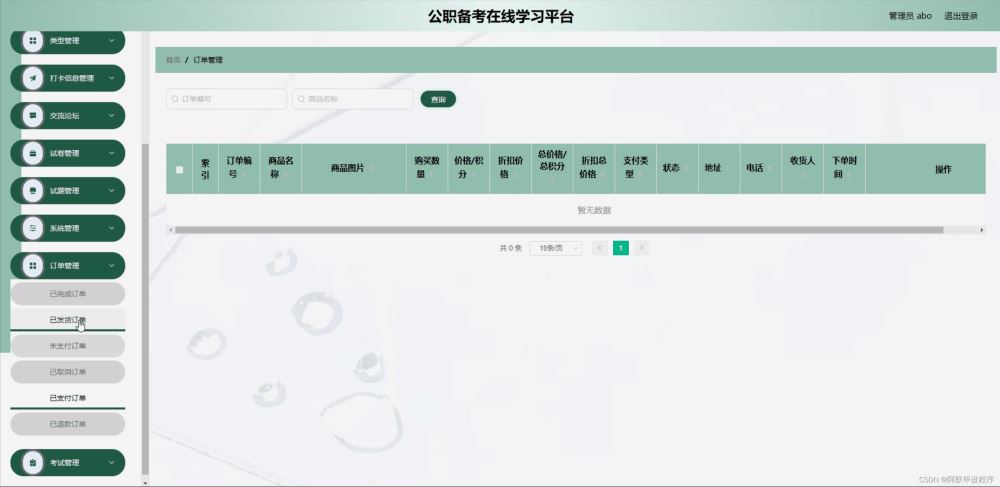Click 订单管理 breadcrumb text
The width and height of the screenshot is (1000, 487).
(208, 60)
